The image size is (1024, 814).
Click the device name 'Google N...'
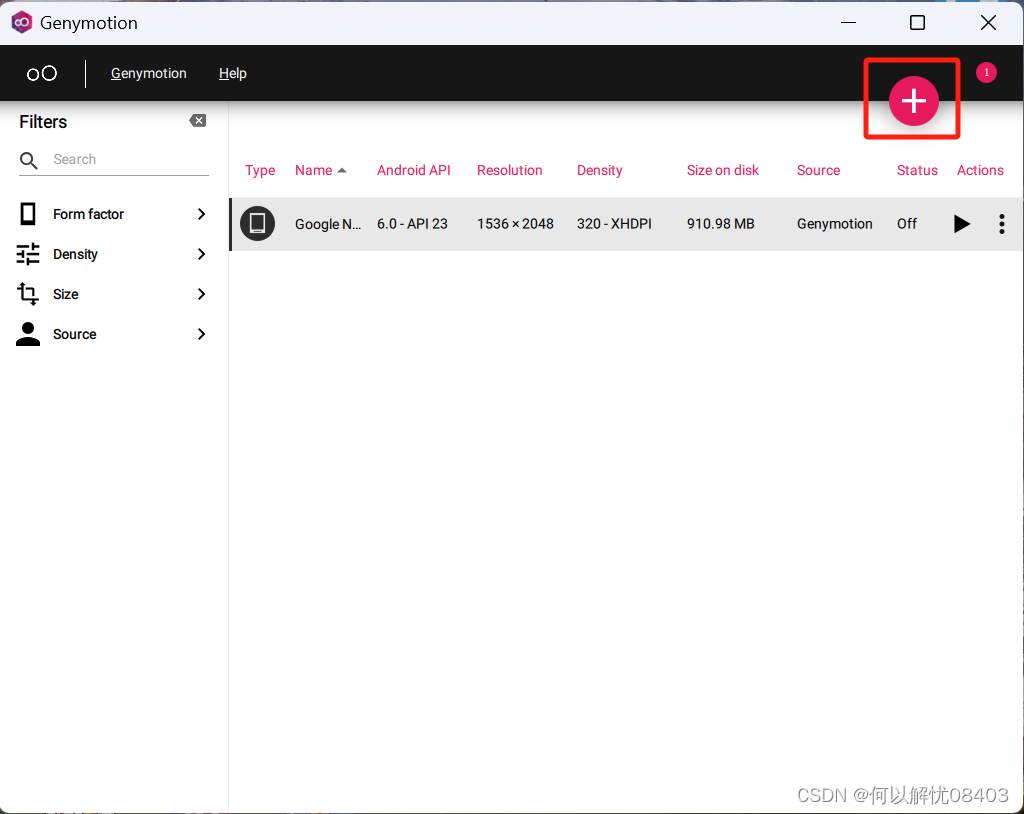click(x=328, y=224)
